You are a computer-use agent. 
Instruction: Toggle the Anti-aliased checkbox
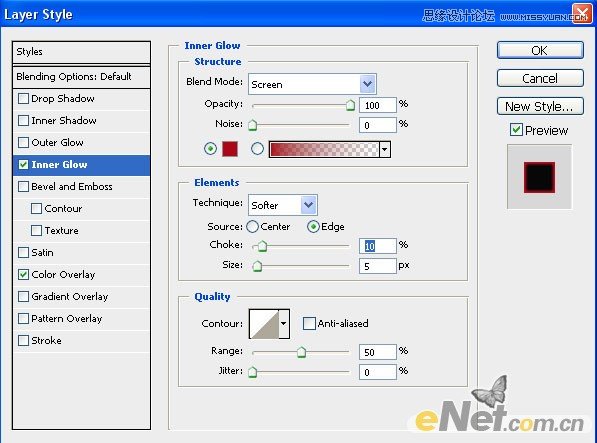point(309,323)
